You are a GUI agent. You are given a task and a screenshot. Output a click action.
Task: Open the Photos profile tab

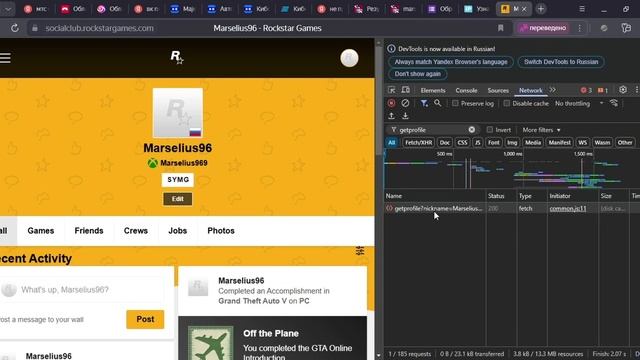[221, 231]
